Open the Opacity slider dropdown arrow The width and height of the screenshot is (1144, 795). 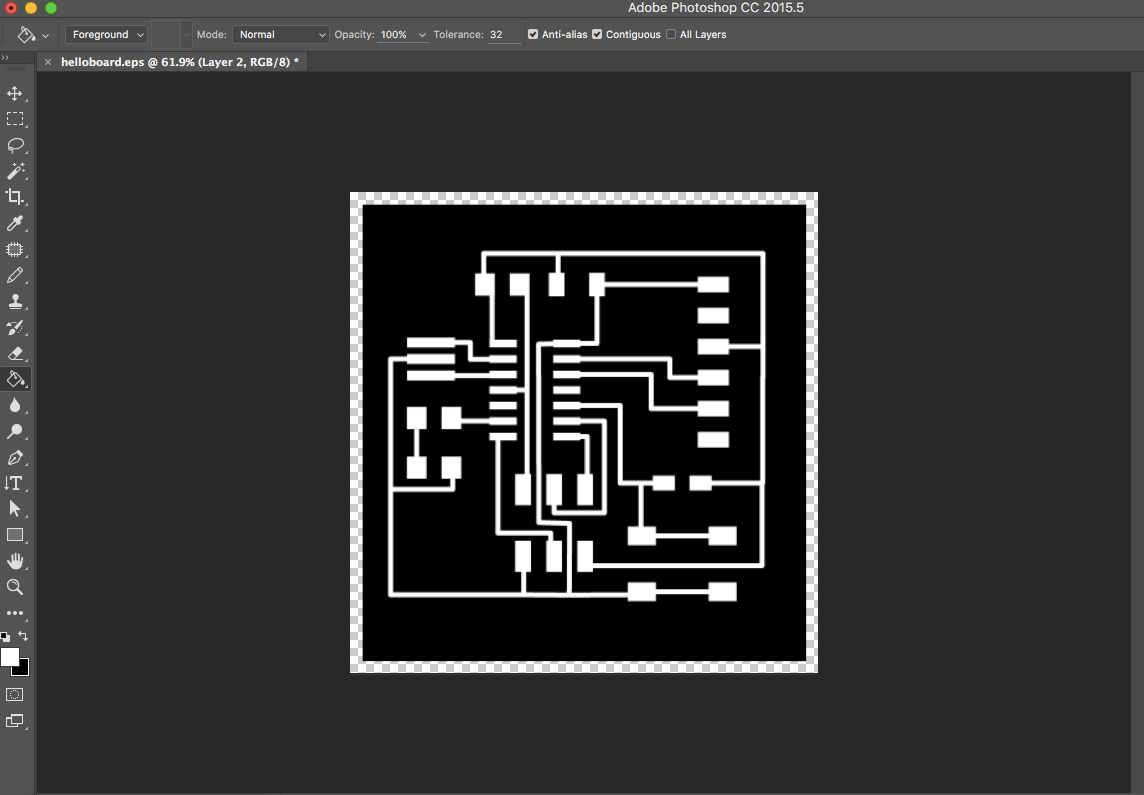pyautogui.click(x=422, y=35)
